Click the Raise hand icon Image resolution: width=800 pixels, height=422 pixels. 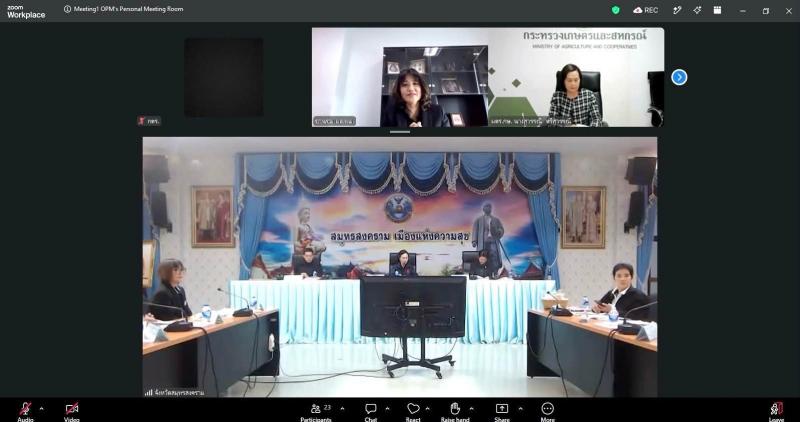click(x=455, y=408)
